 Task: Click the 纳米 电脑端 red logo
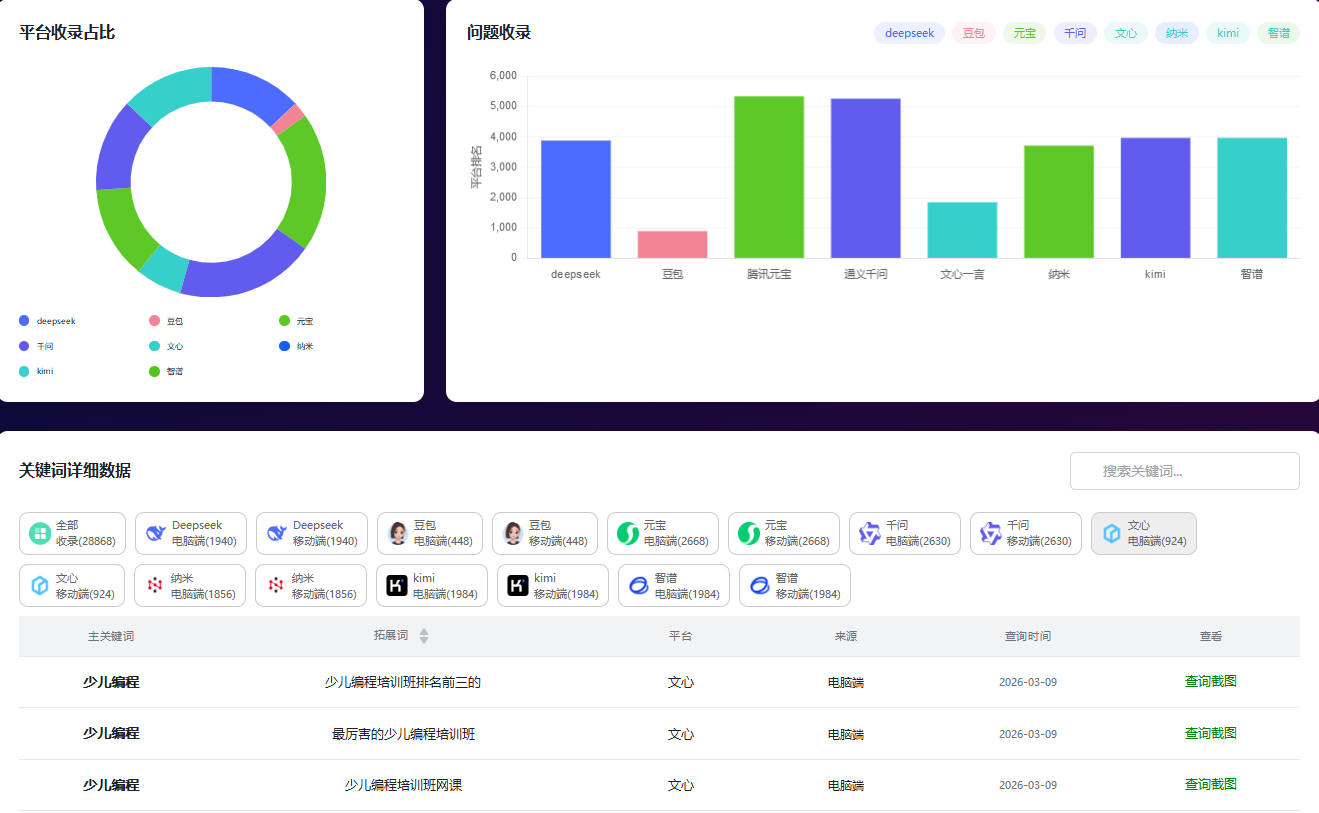click(x=155, y=586)
